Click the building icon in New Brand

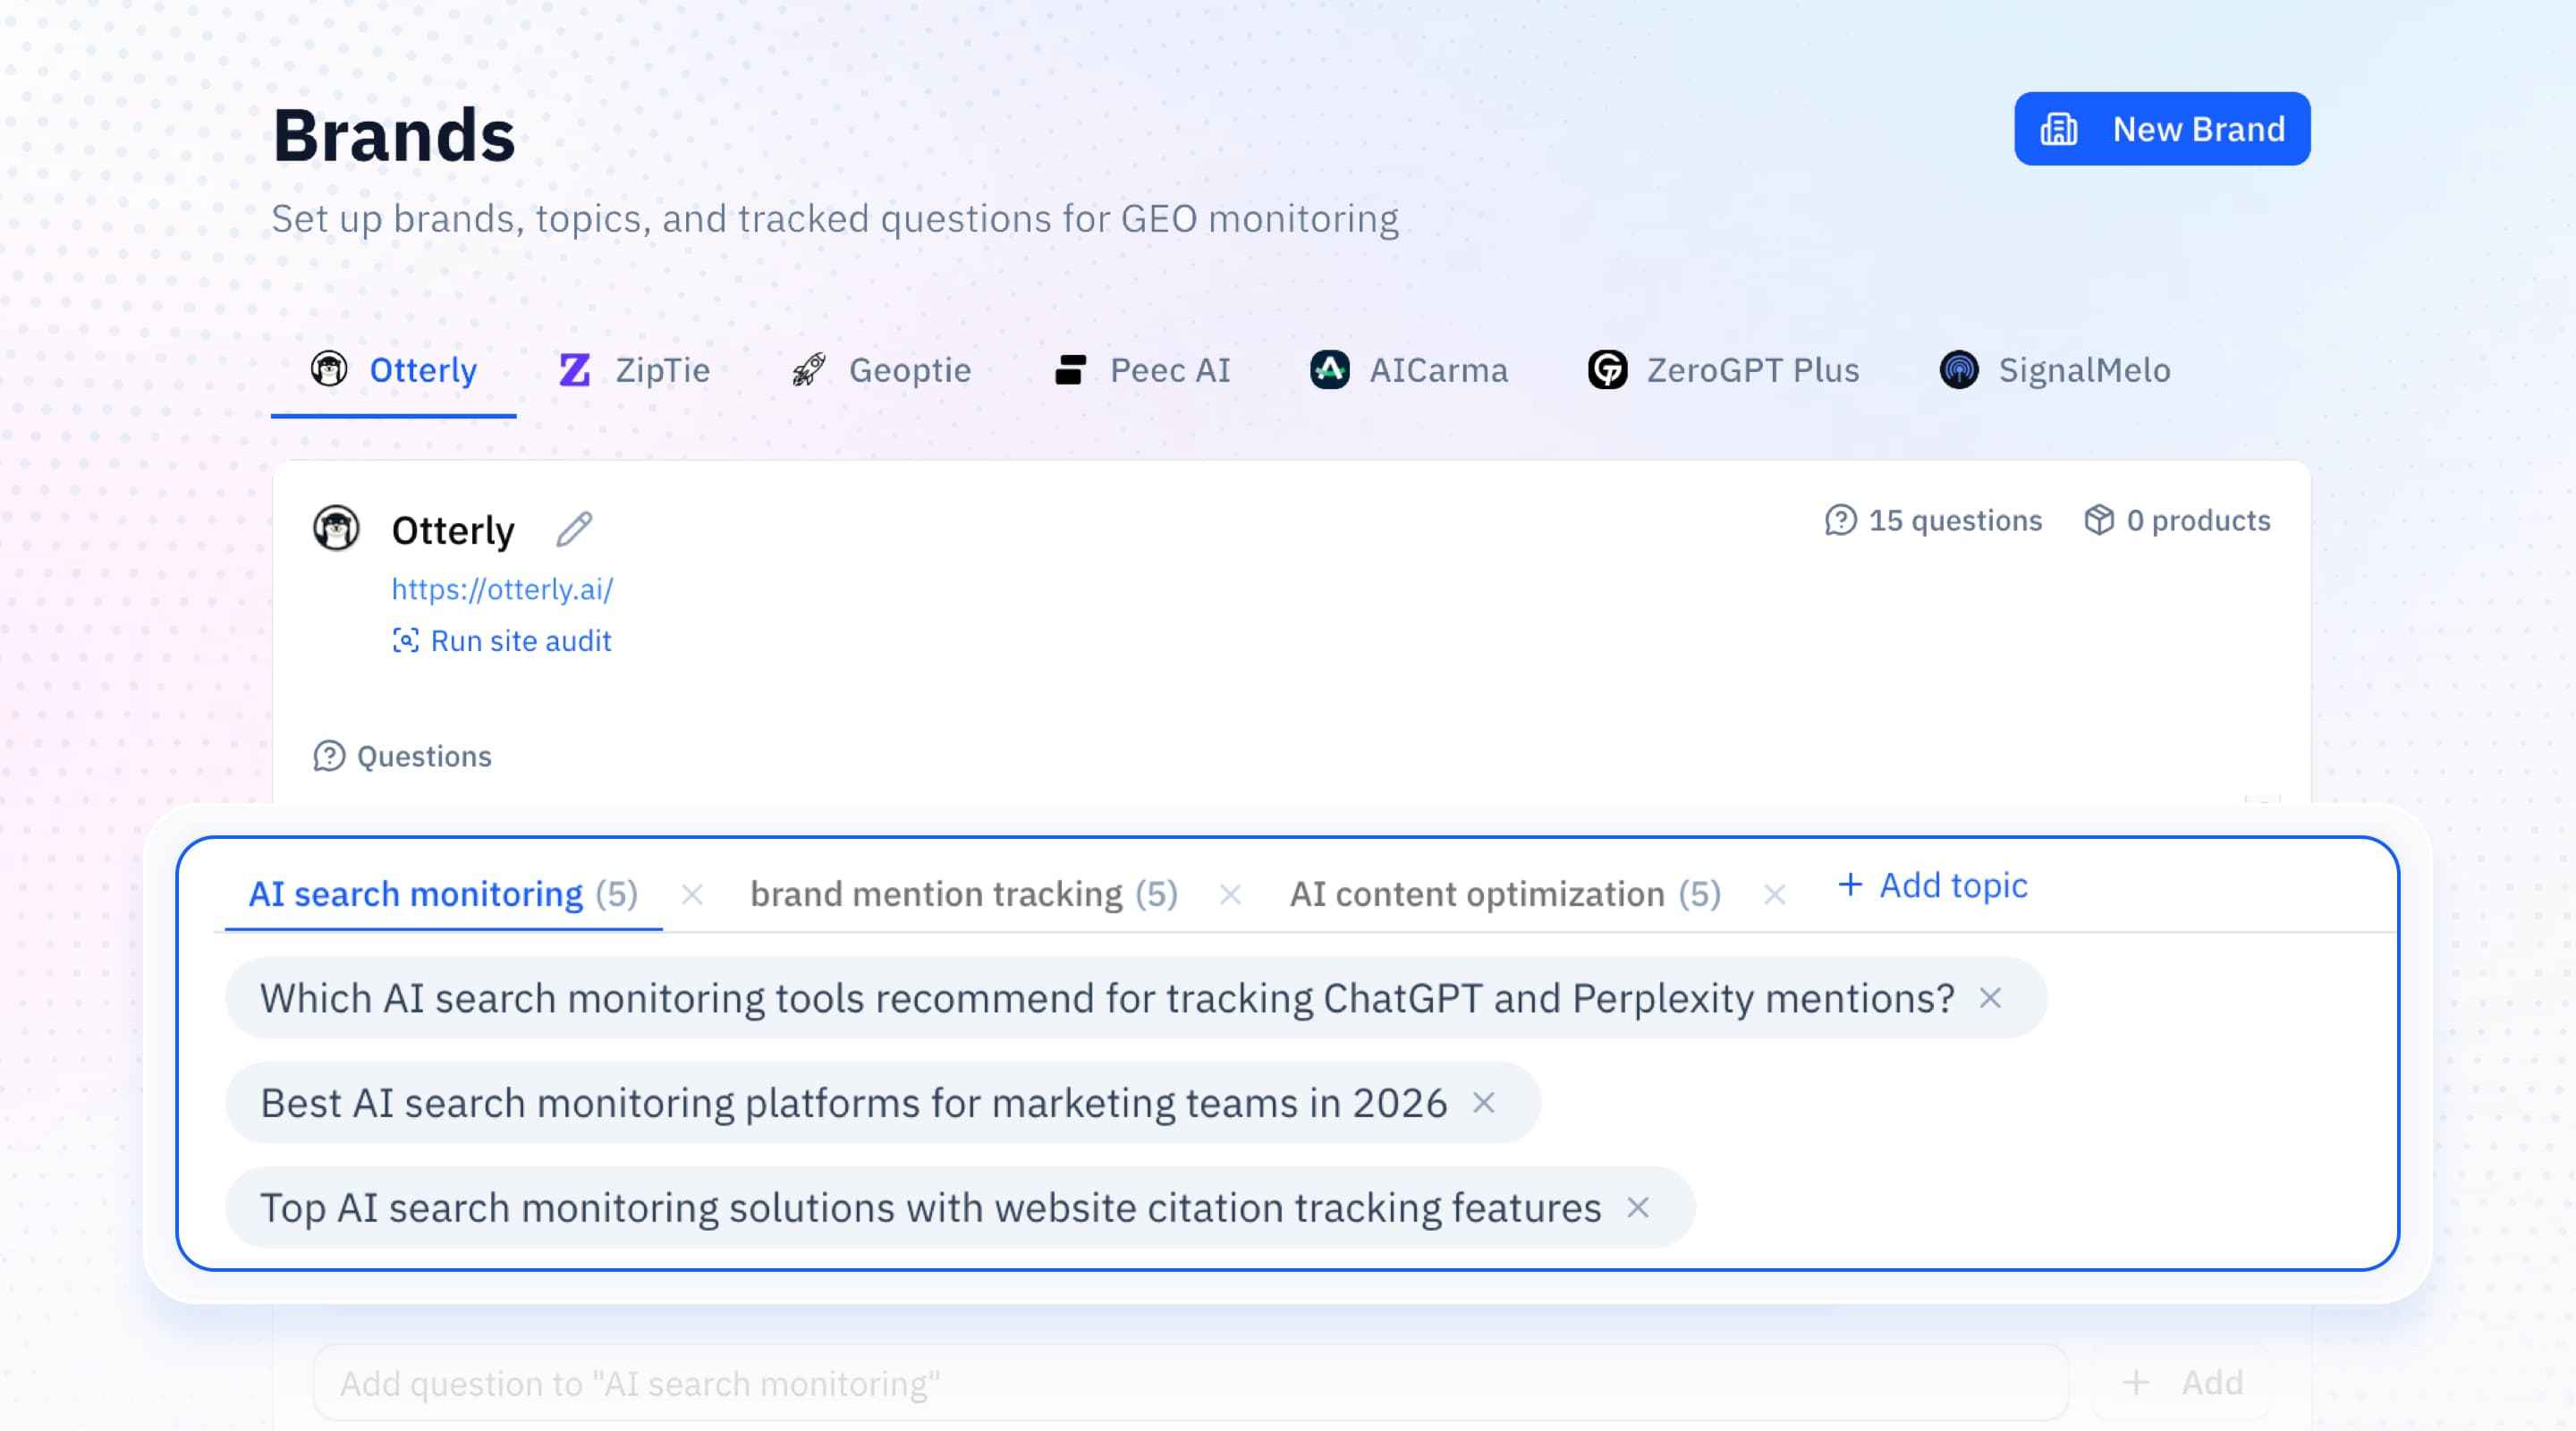click(2058, 129)
